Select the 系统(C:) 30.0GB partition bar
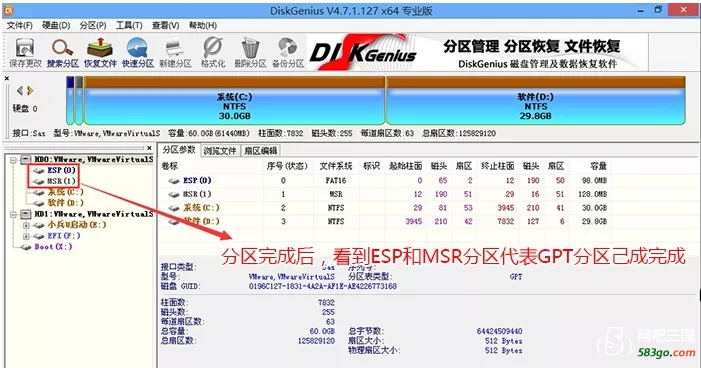 coord(234,101)
